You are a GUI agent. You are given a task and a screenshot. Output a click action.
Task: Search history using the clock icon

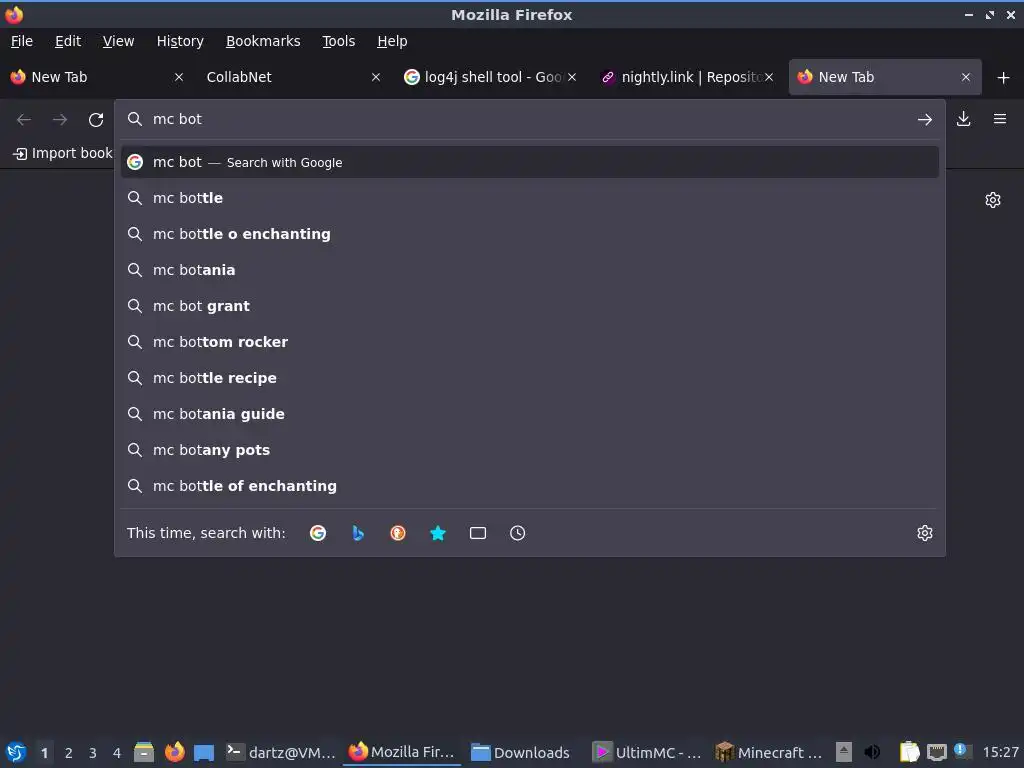pos(517,533)
